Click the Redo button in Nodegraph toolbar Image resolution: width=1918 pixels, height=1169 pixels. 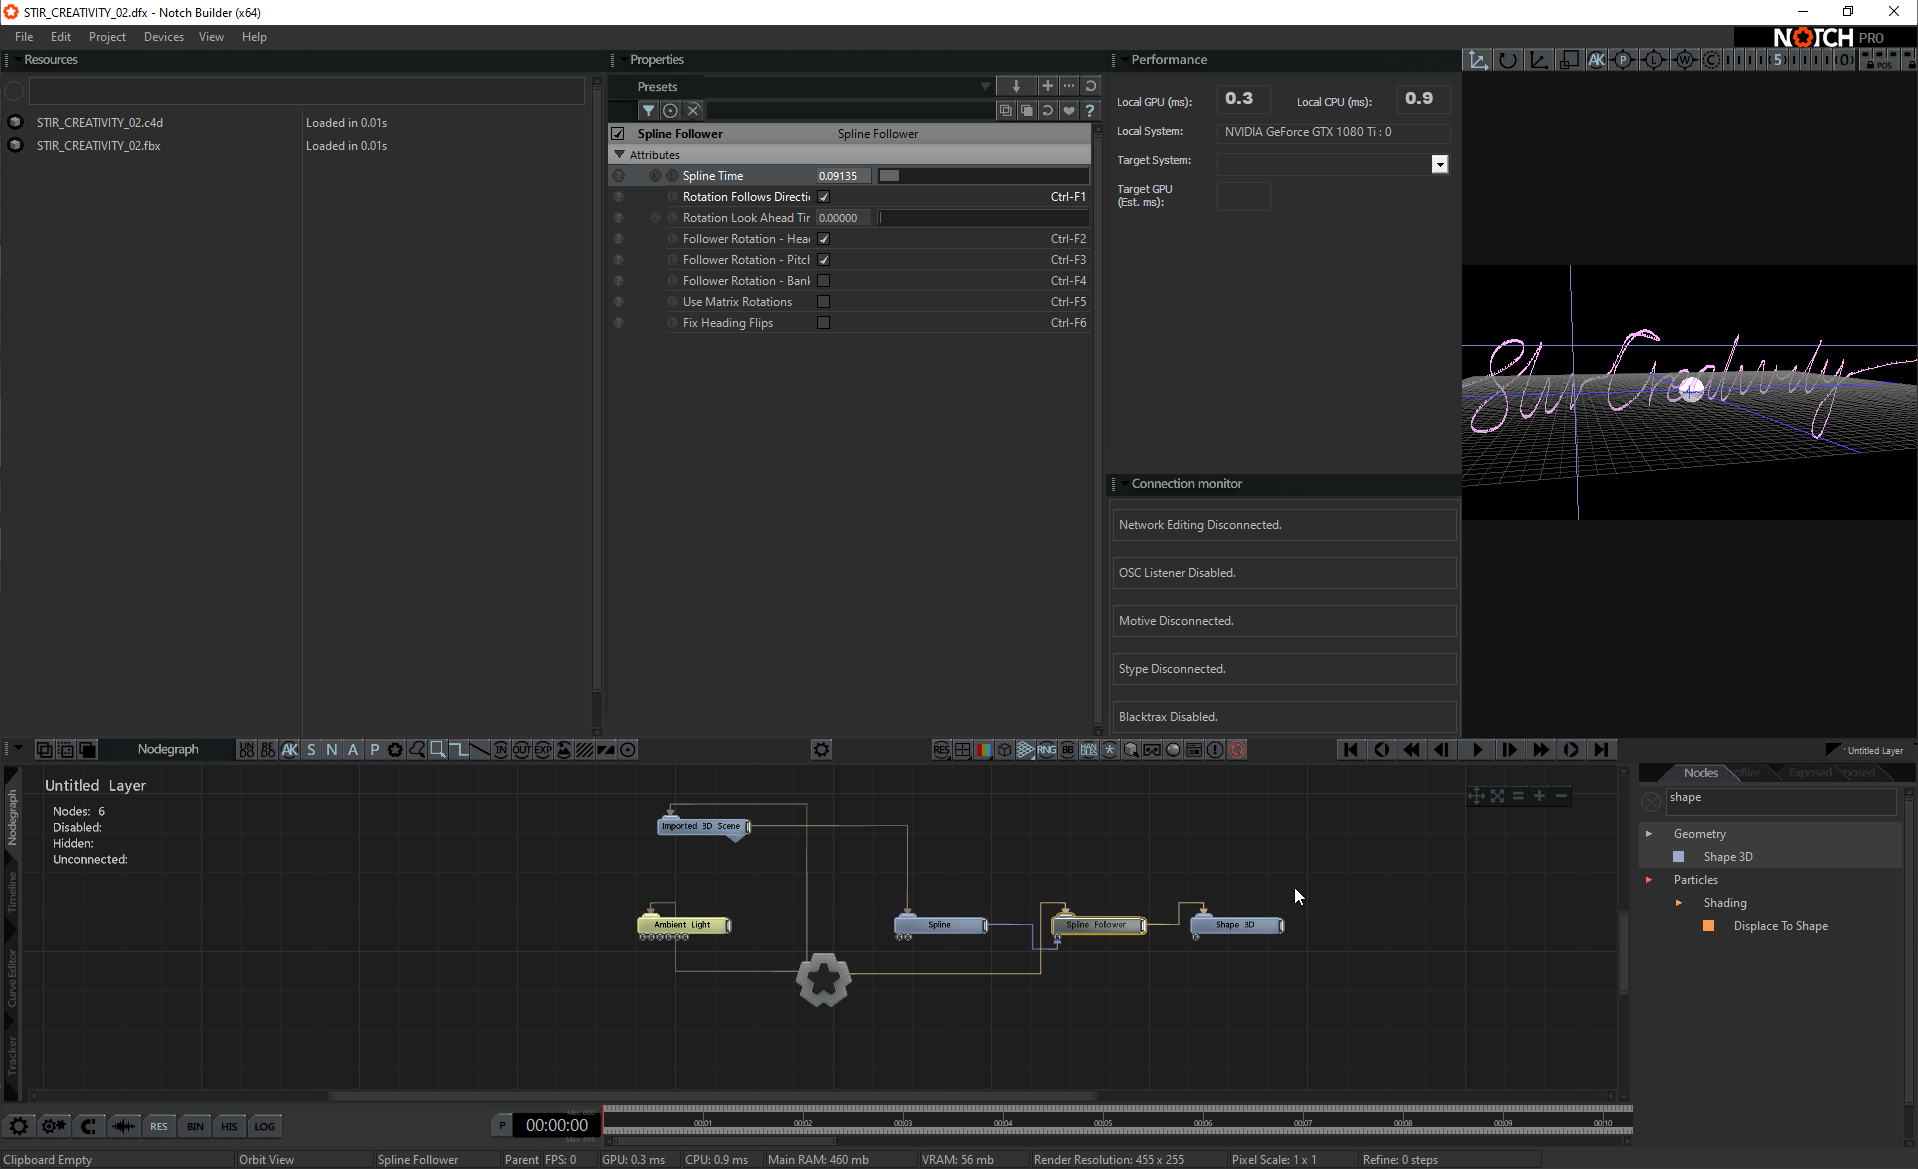268,750
